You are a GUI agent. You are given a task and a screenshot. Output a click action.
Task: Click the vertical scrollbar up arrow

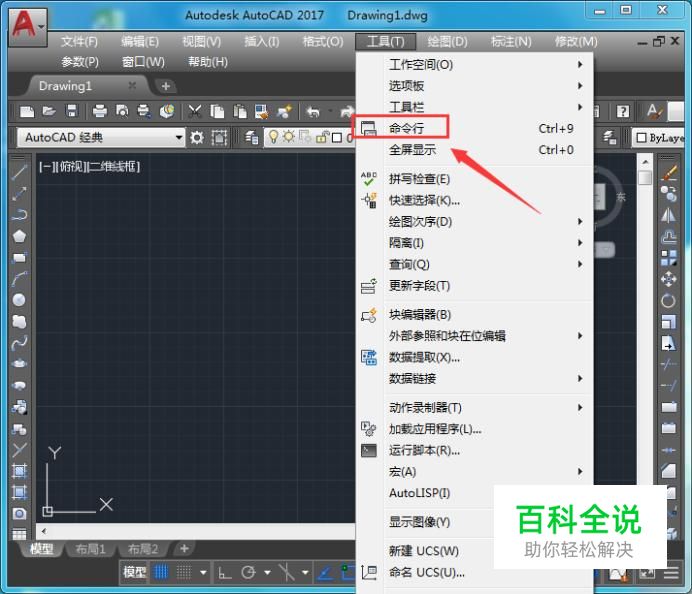click(x=645, y=162)
